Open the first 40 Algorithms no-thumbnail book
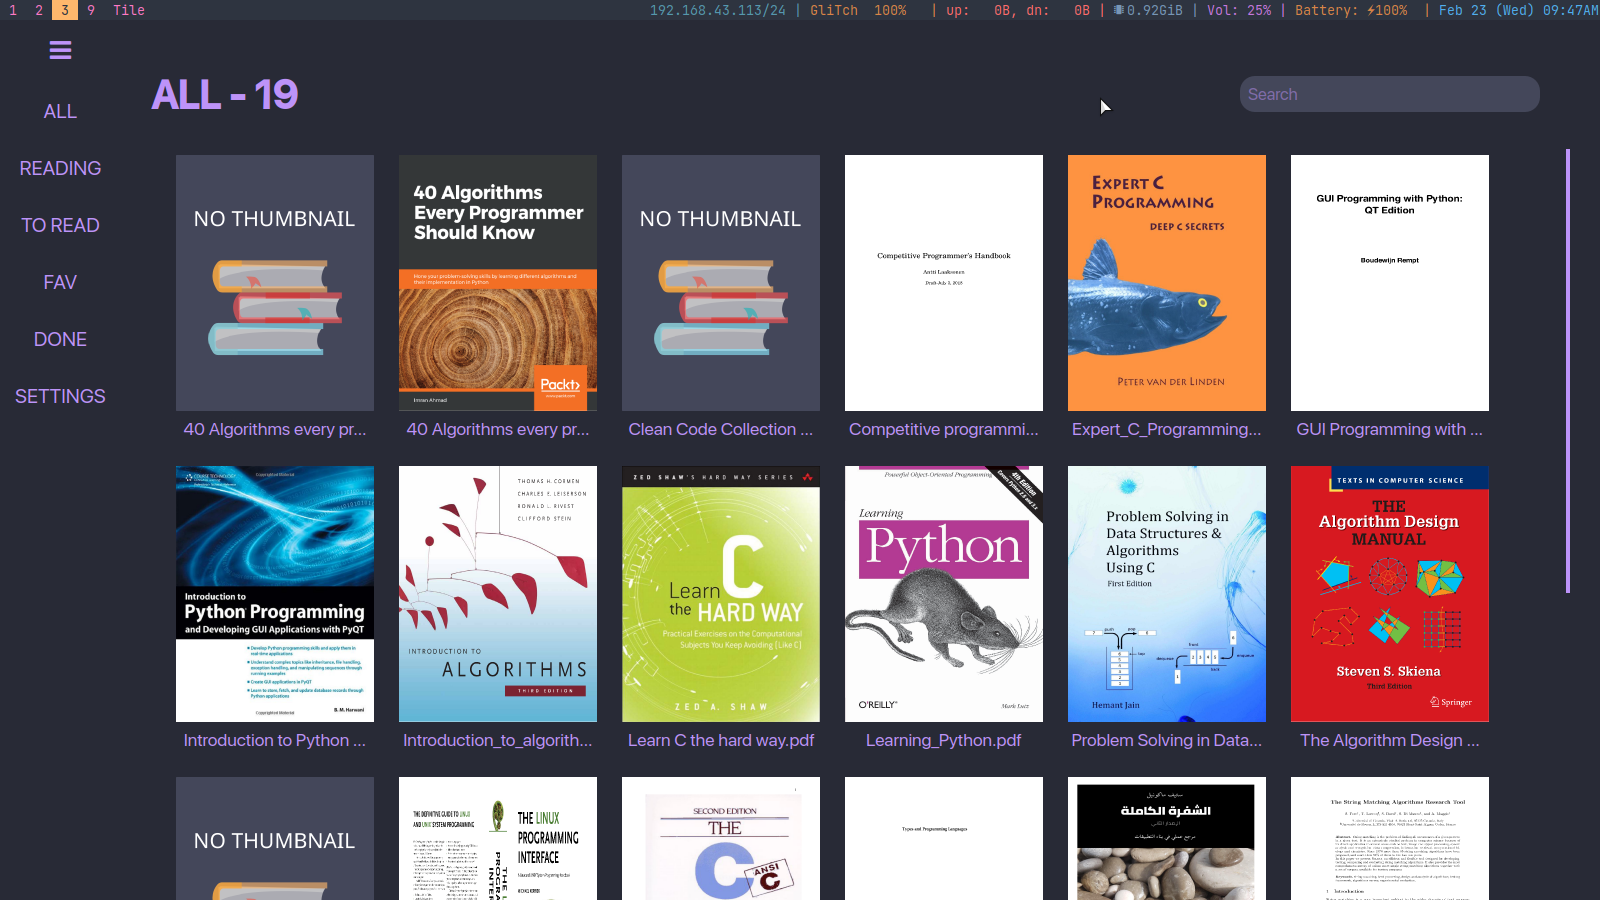The image size is (1600, 900). coord(275,283)
